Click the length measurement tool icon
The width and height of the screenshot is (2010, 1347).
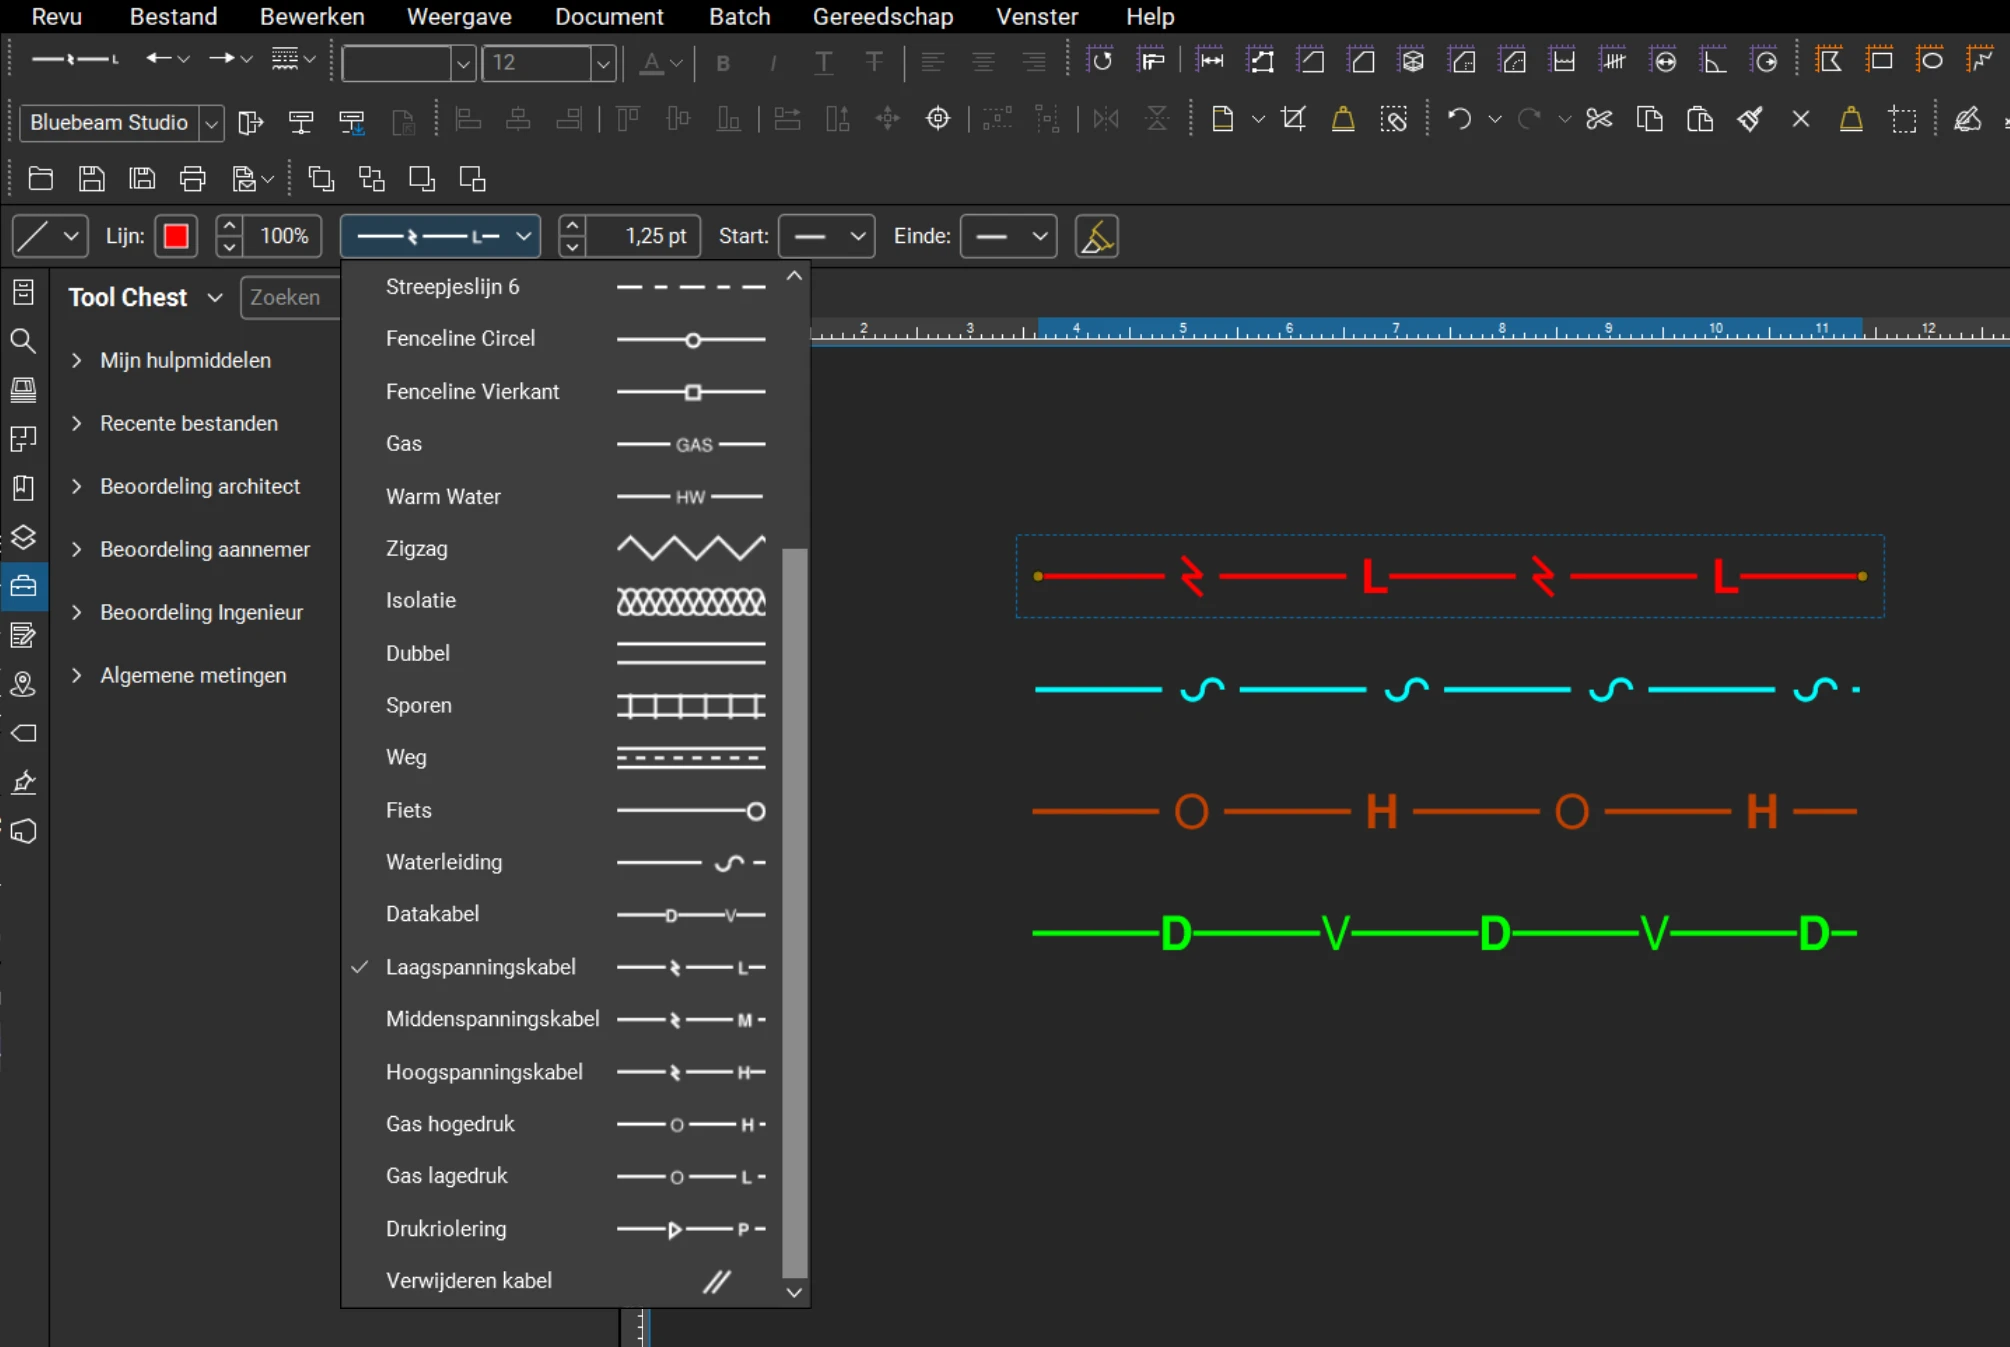tap(1211, 60)
